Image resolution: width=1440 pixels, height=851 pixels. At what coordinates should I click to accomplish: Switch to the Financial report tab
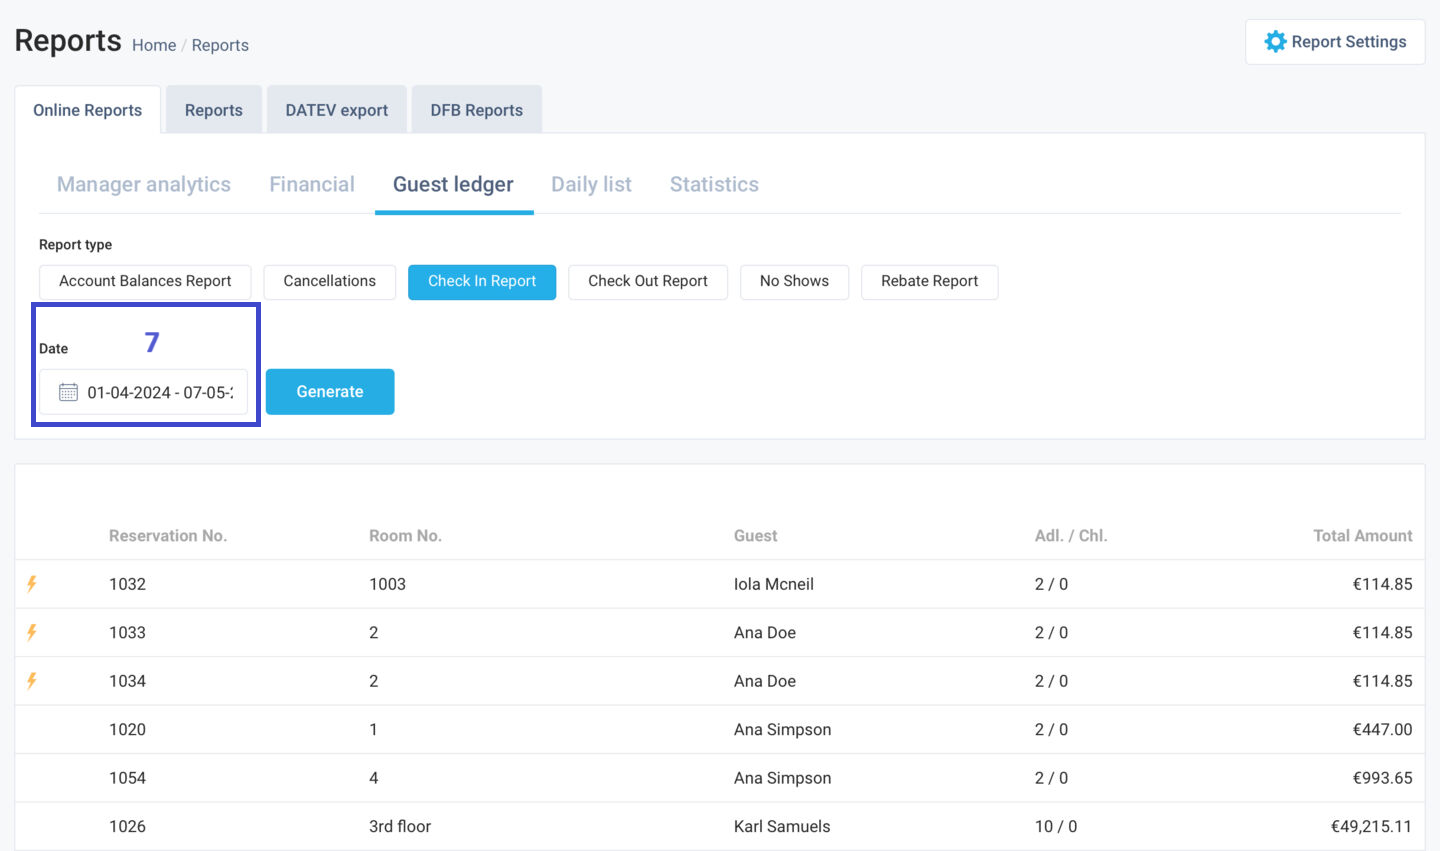(x=311, y=184)
